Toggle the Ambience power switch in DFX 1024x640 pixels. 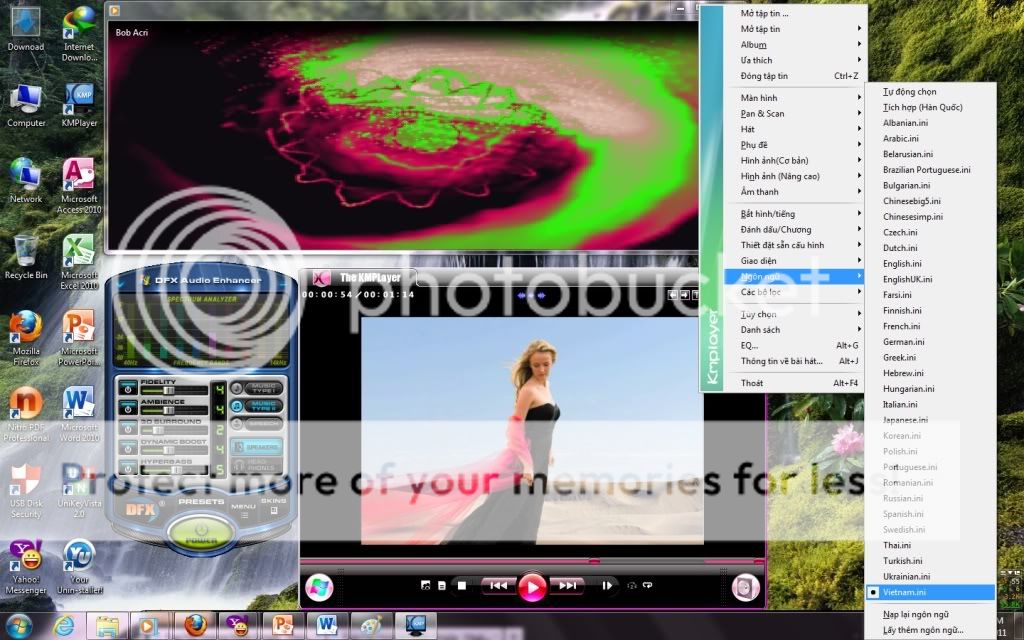[x=128, y=409]
